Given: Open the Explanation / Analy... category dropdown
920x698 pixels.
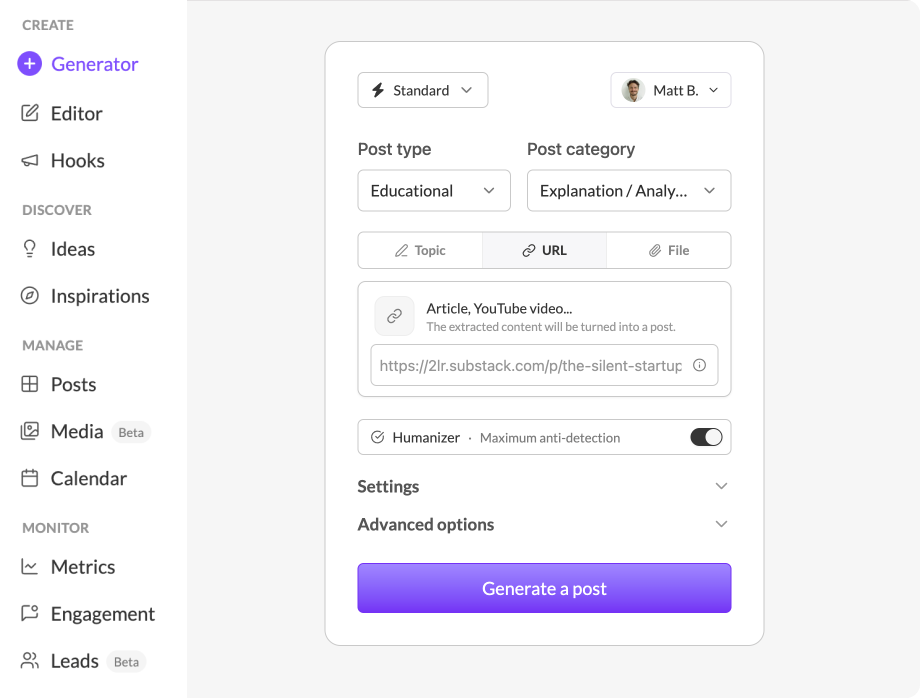Looking at the screenshot, I should click(x=629, y=191).
